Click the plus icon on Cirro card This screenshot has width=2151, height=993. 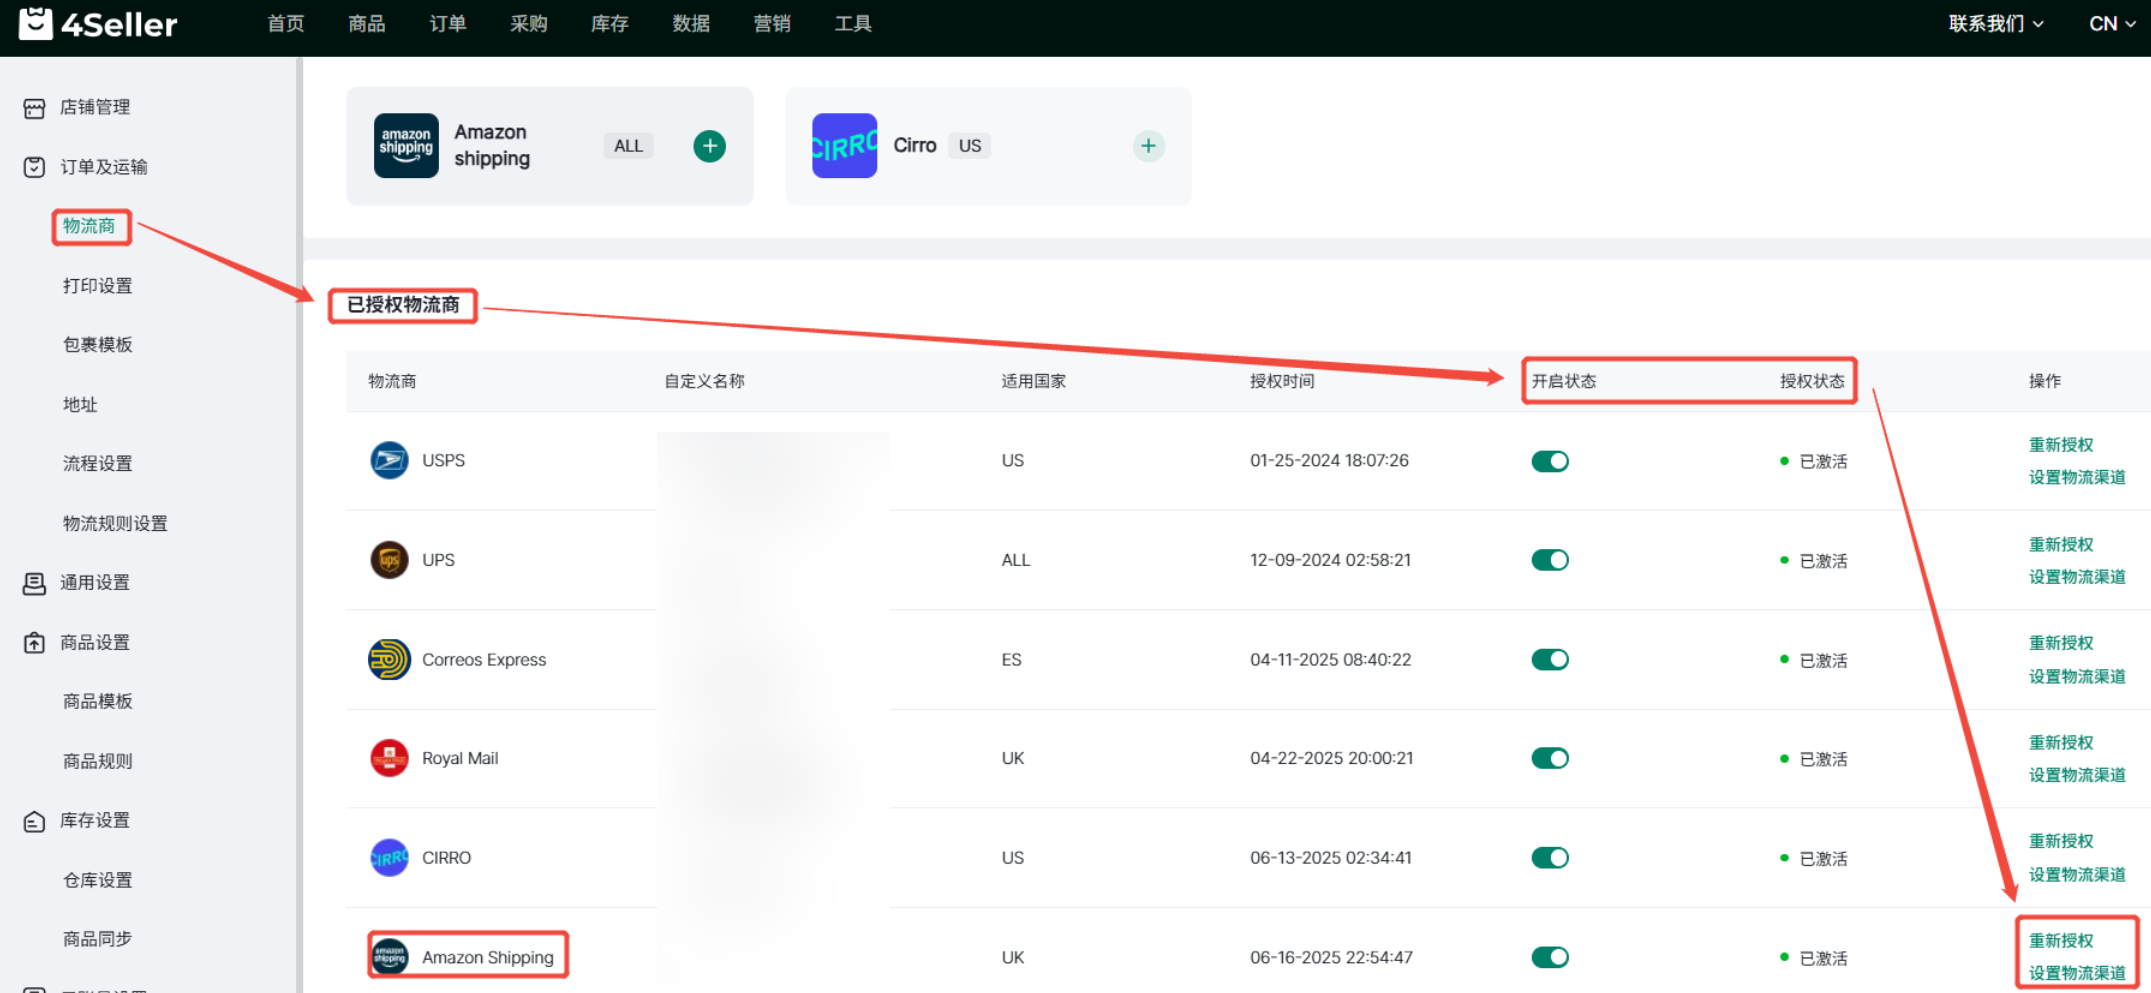point(1148,146)
